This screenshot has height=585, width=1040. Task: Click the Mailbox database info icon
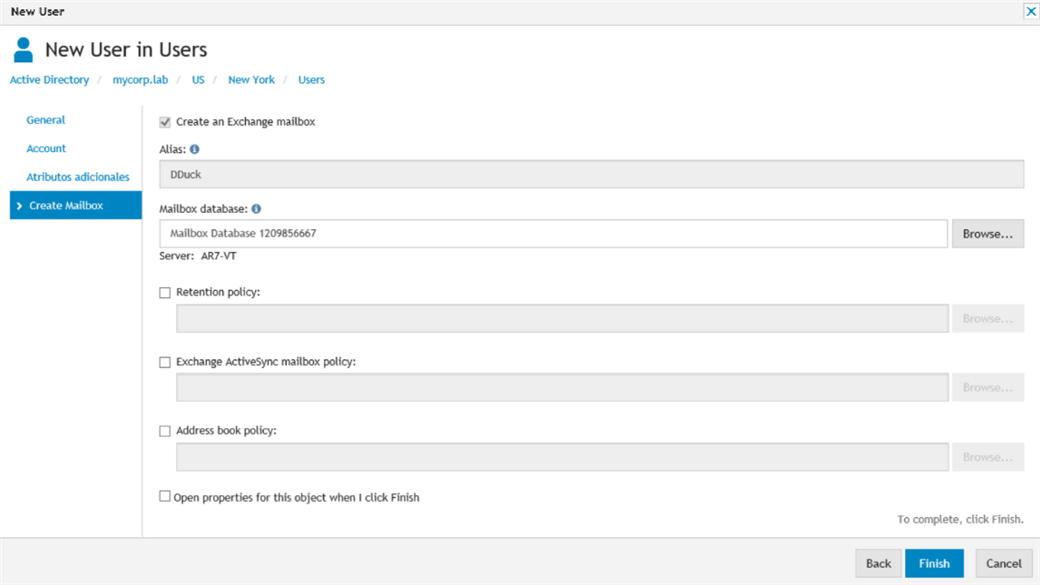pos(256,209)
